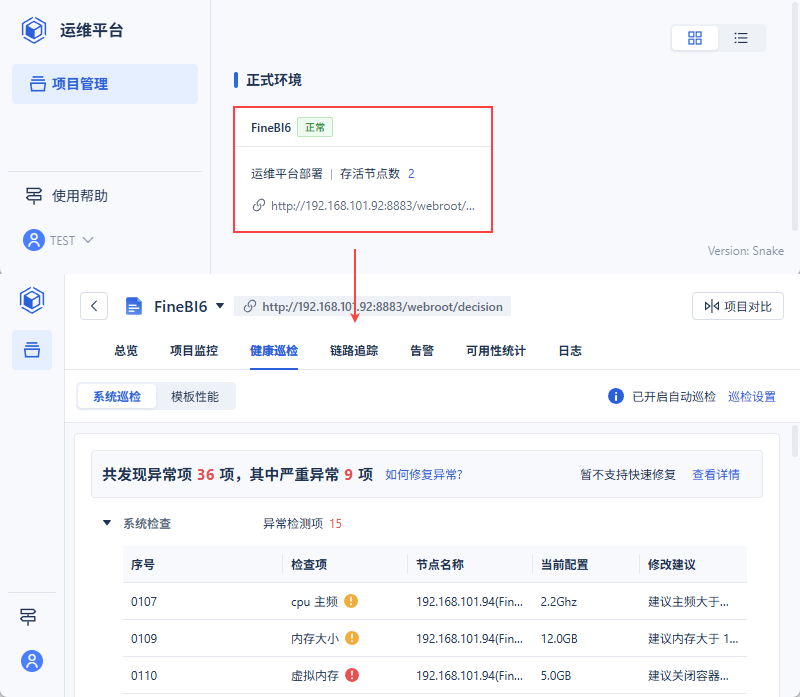
Task: Click the info icon beside 已开启自动巡检
Action: click(x=616, y=396)
